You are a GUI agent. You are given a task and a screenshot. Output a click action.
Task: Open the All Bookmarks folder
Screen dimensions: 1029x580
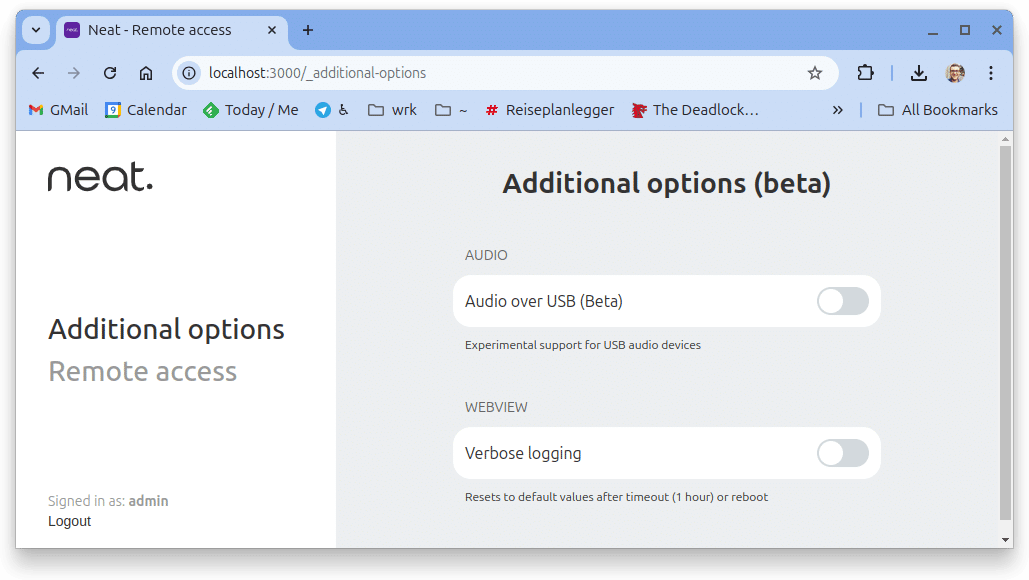(938, 110)
